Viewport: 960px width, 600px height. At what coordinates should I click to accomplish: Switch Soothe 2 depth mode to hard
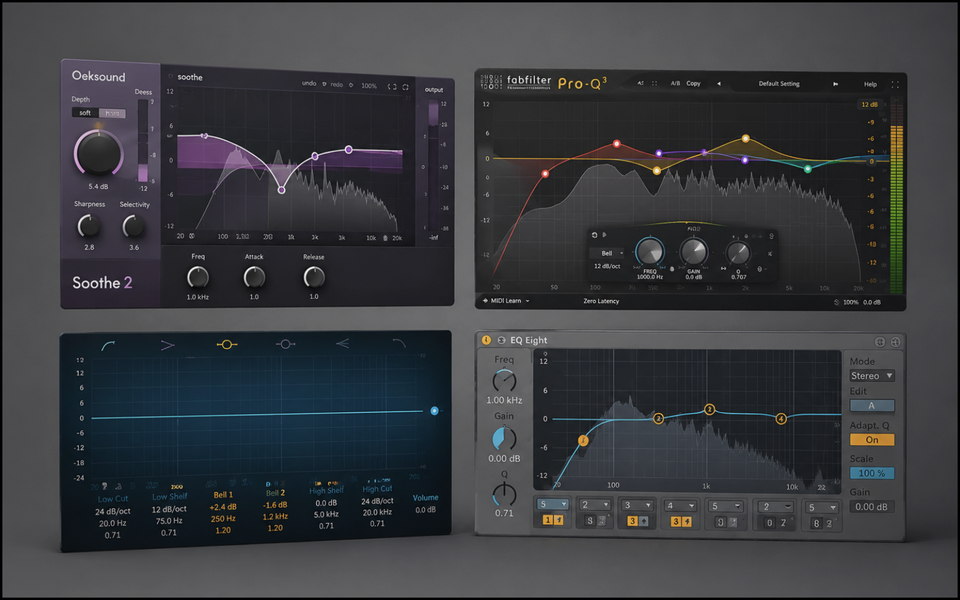tap(112, 113)
